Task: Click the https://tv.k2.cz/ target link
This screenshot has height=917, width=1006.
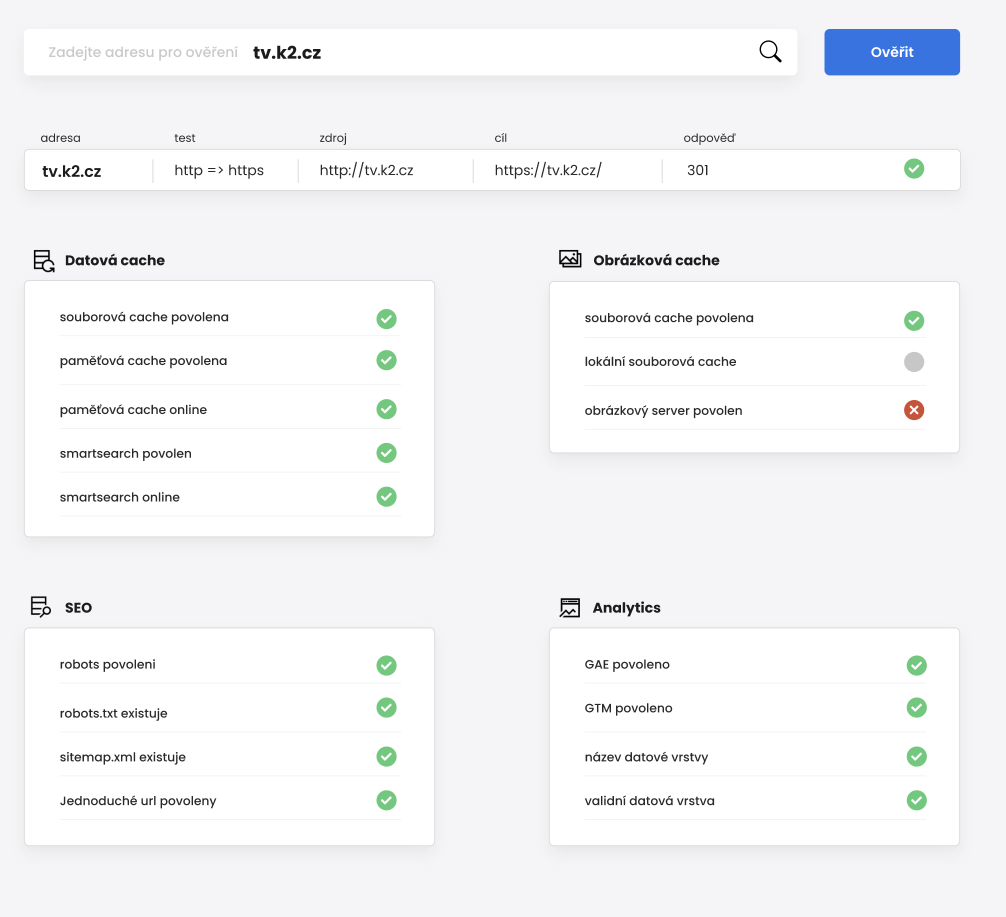Action: pos(548,170)
